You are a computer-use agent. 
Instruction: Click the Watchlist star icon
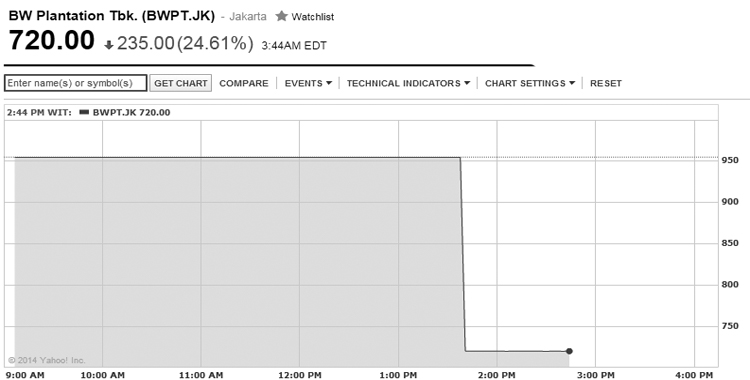tap(281, 16)
